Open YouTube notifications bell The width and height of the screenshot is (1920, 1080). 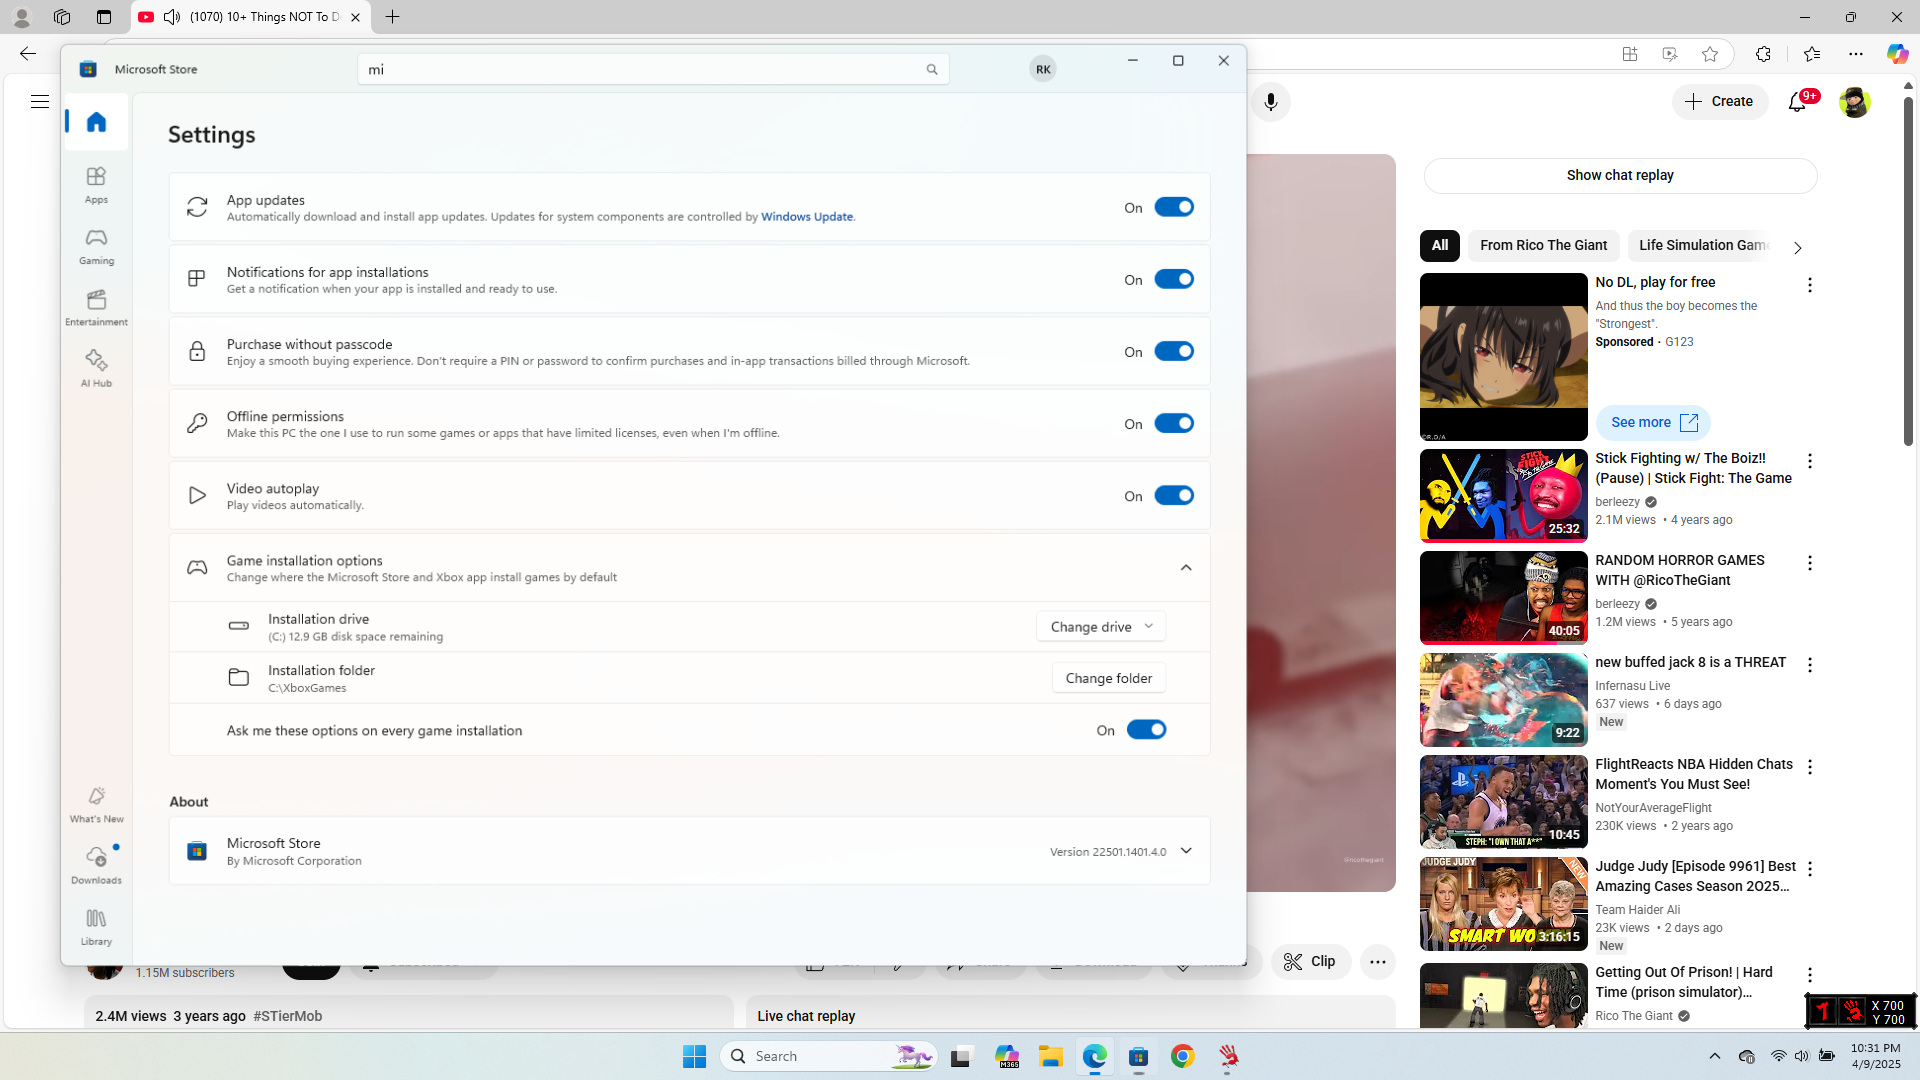(x=1797, y=102)
